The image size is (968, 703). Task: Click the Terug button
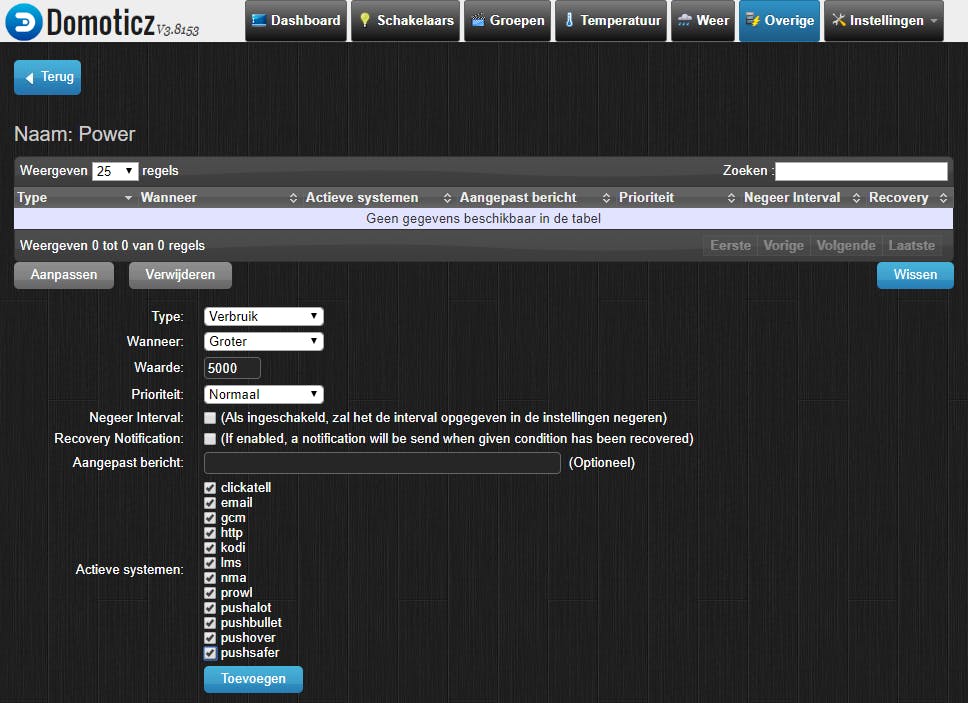pyautogui.click(x=47, y=77)
